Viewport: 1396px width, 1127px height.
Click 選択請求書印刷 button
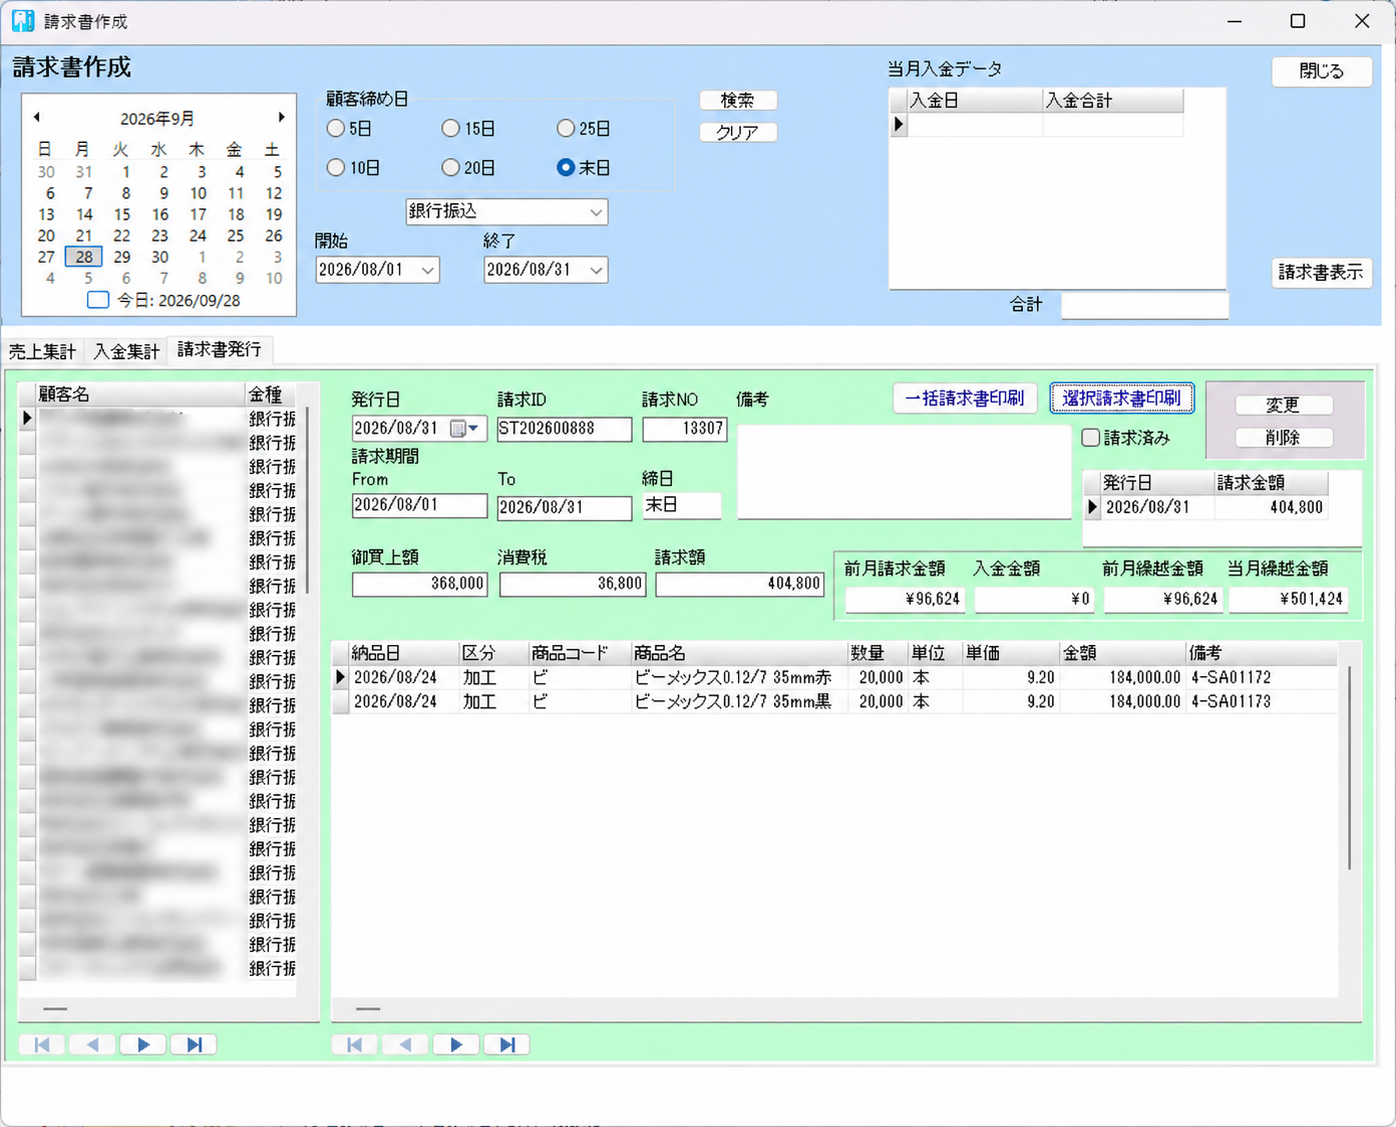1122,398
